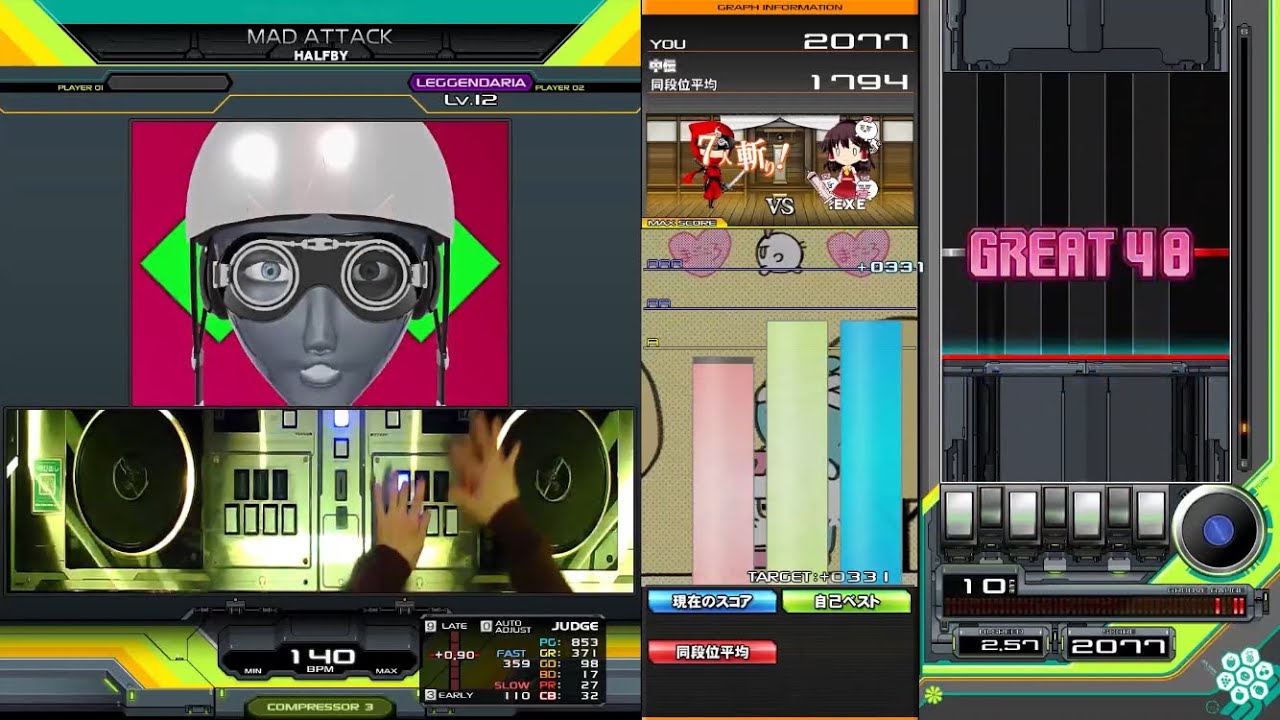Screen dimensions: 1280x720
Task: Click the VS text between characters
Action: (x=779, y=206)
